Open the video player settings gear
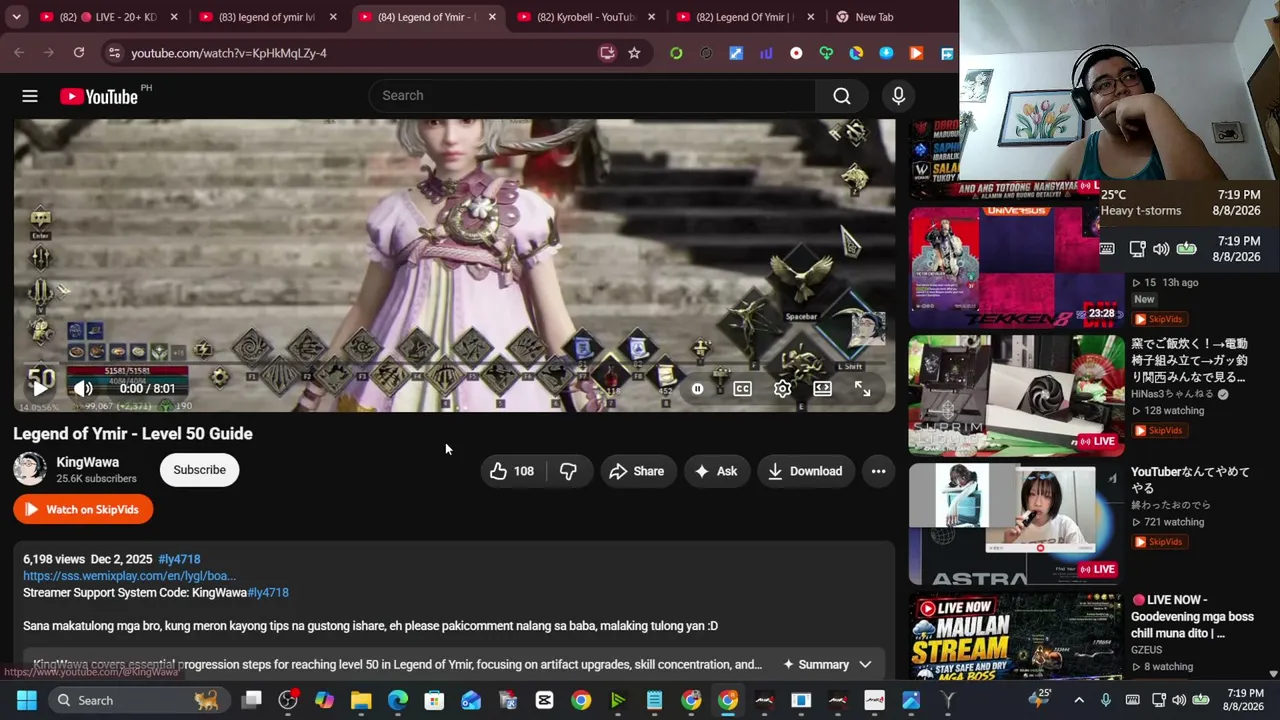 click(782, 389)
